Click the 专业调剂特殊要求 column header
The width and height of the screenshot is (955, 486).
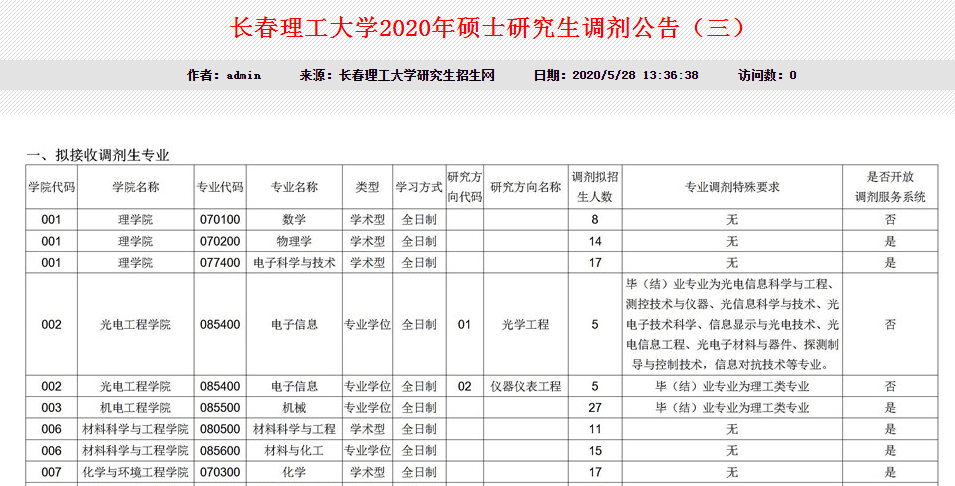(x=732, y=187)
